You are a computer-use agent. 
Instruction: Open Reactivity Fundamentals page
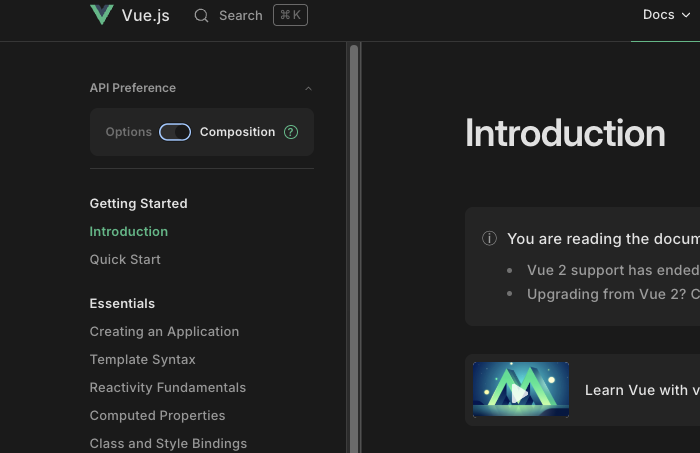pyautogui.click(x=168, y=388)
